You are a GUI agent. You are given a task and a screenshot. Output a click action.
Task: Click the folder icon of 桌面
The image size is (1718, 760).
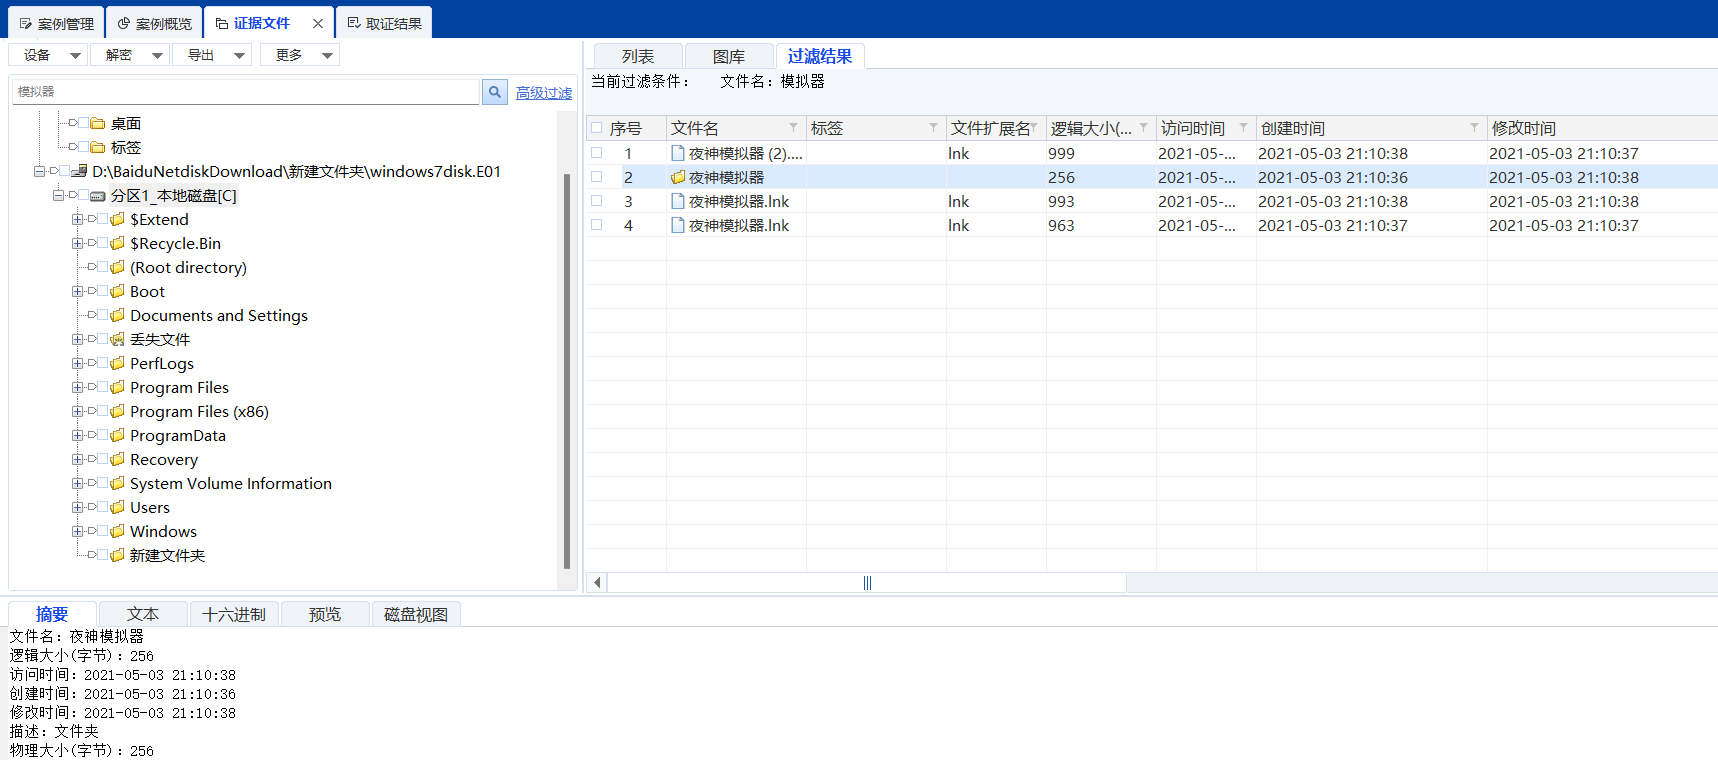pyautogui.click(x=98, y=123)
